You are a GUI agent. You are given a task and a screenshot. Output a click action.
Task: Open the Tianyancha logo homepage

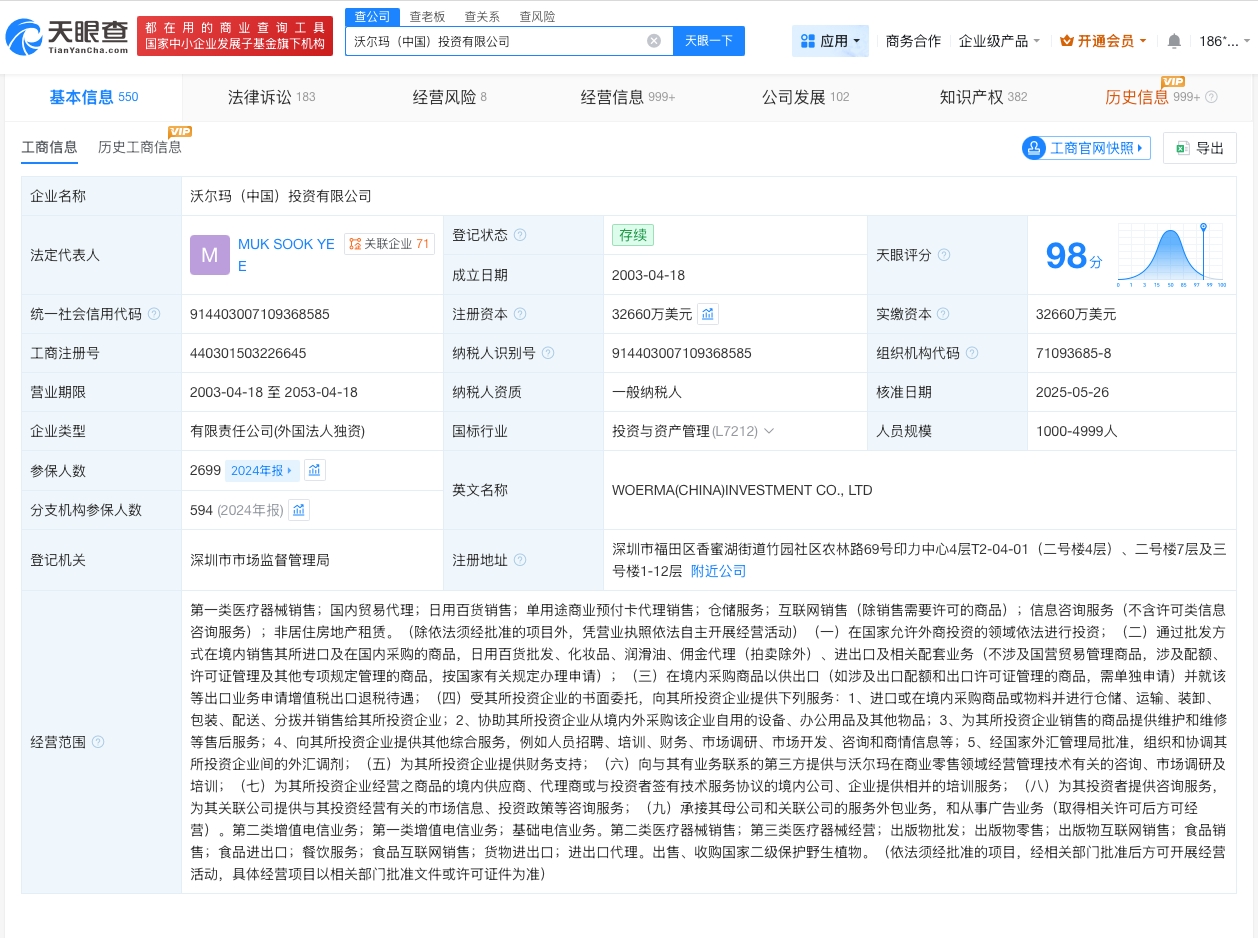(67, 36)
